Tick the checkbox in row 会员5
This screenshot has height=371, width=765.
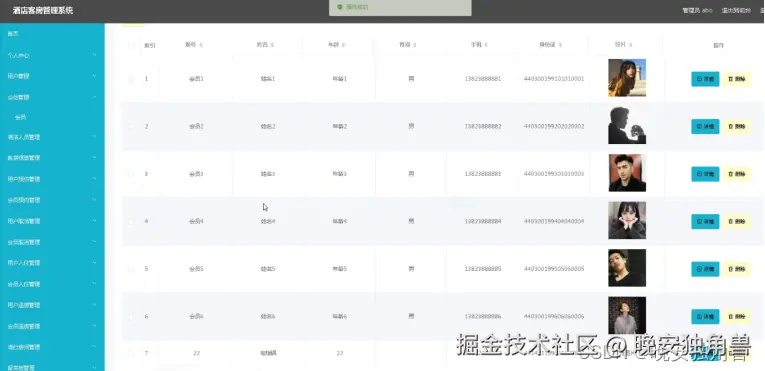[130, 269]
